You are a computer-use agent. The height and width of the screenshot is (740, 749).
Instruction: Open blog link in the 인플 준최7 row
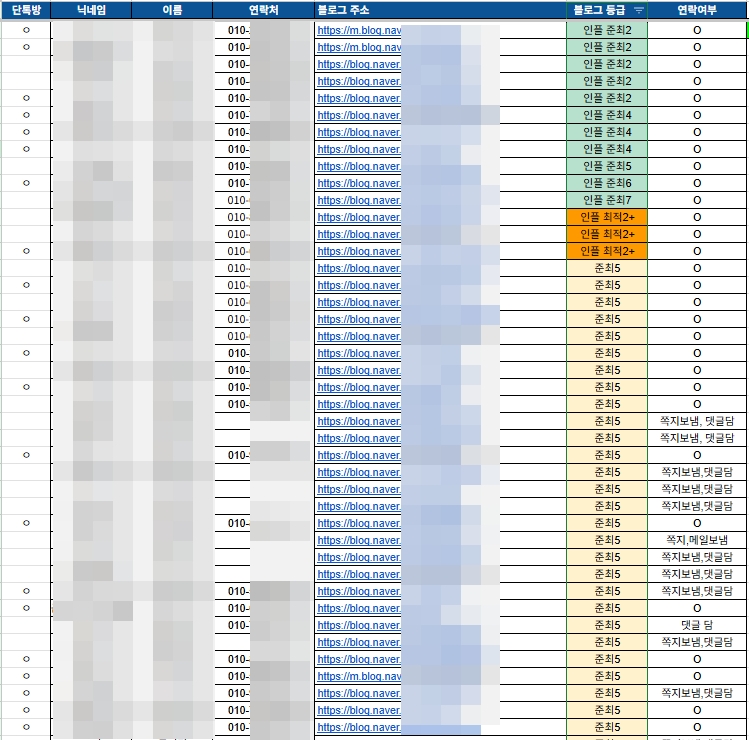click(359, 200)
